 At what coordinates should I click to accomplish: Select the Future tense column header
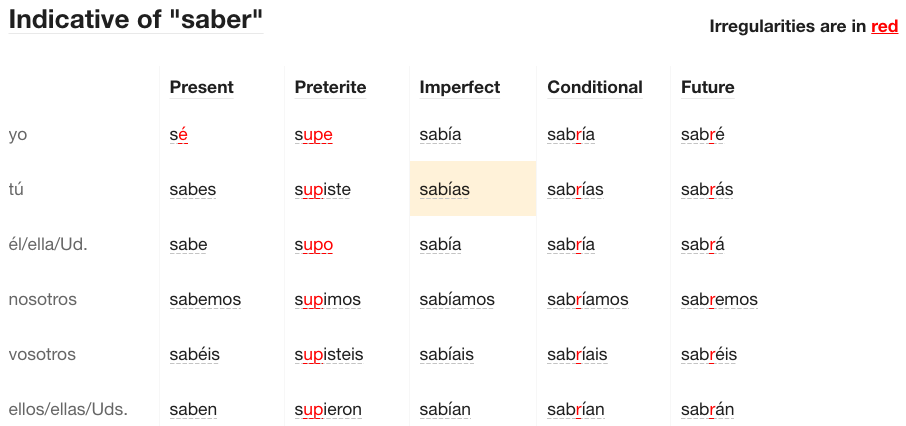(707, 87)
